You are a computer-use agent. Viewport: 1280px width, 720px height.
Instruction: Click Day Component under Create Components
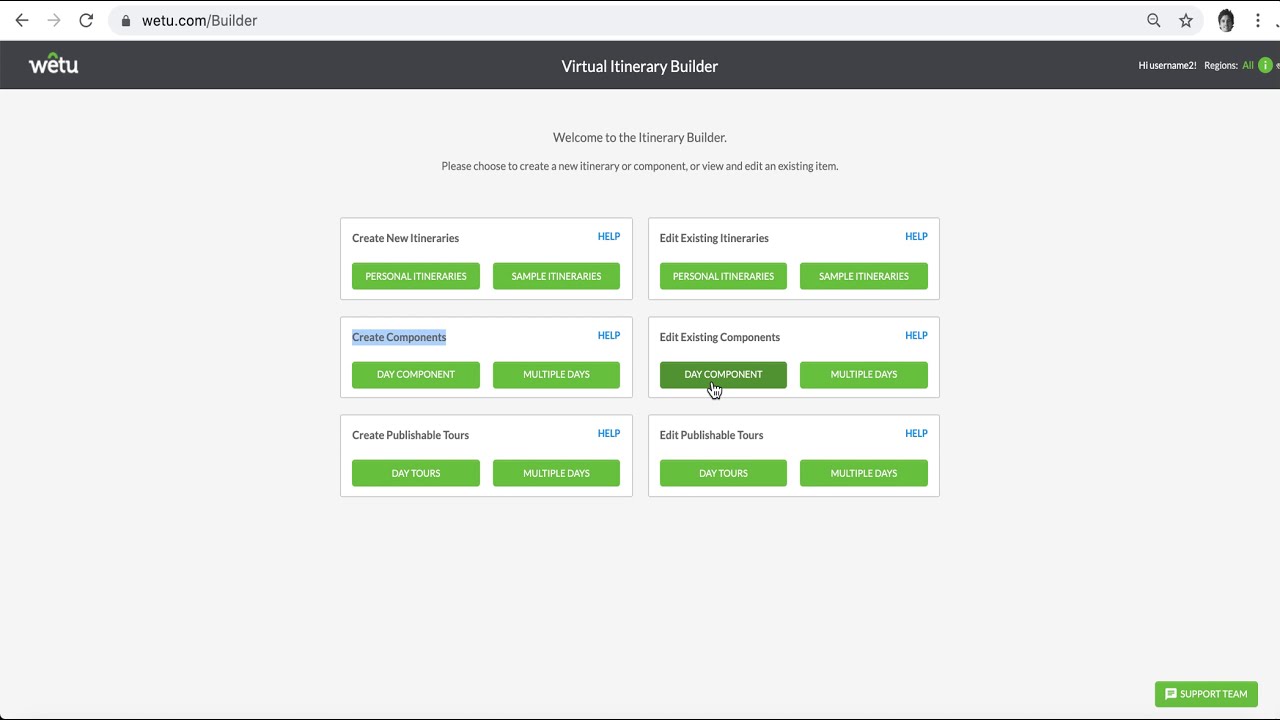416,374
